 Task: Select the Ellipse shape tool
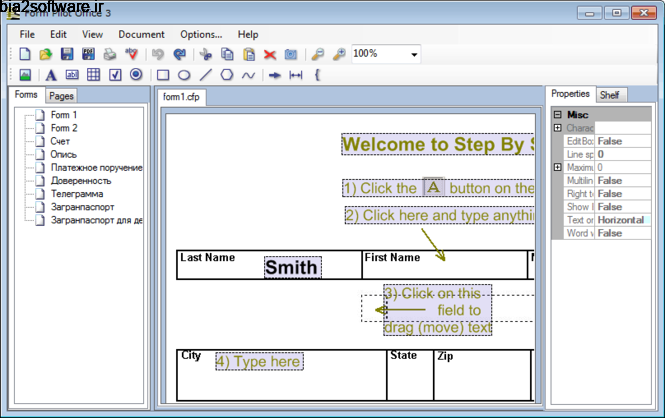pyautogui.click(x=184, y=75)
